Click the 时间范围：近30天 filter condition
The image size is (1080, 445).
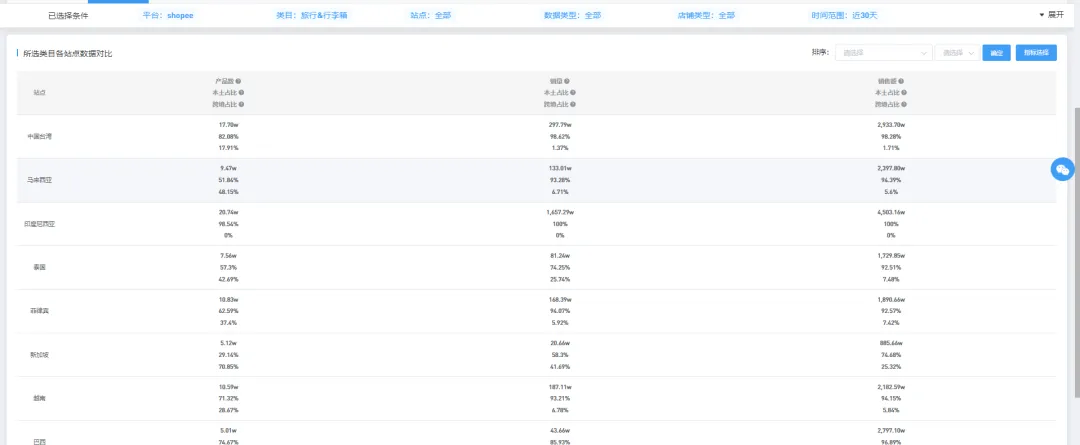[844, 15]
